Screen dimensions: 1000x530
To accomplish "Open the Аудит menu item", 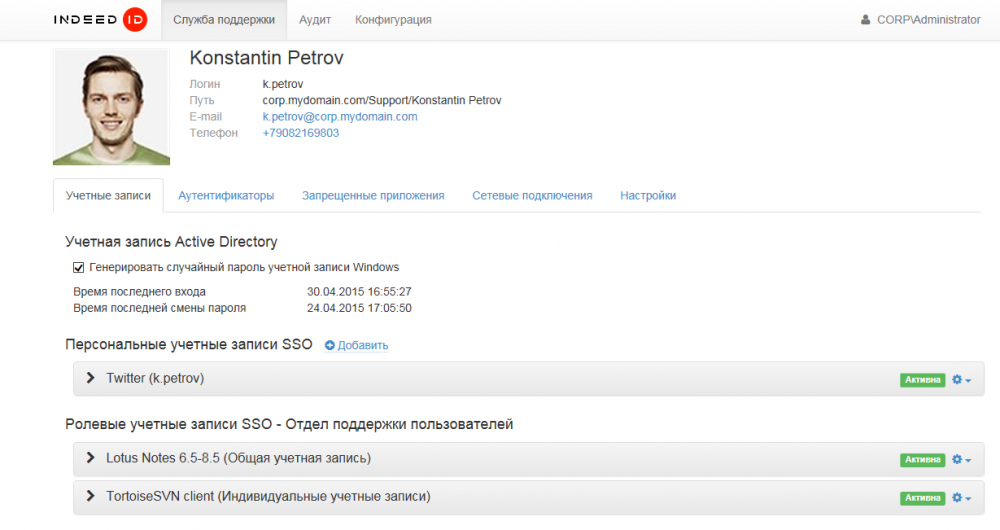I will 315,20.
